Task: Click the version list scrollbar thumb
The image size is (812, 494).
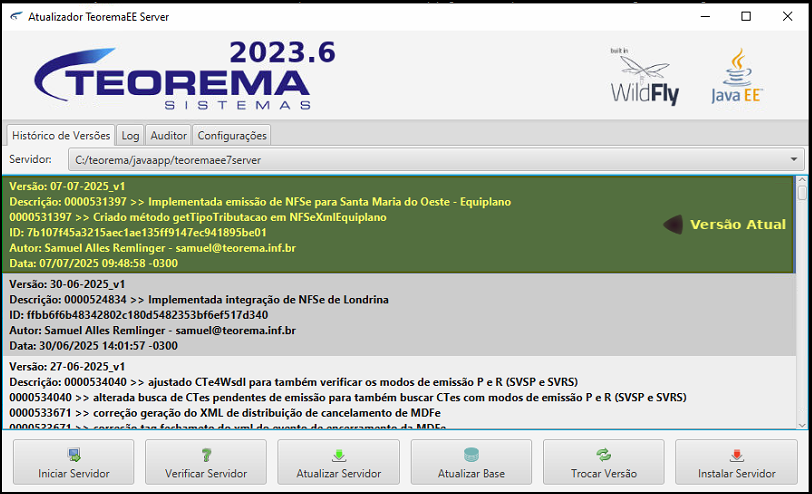Action: tap(802, 193)
